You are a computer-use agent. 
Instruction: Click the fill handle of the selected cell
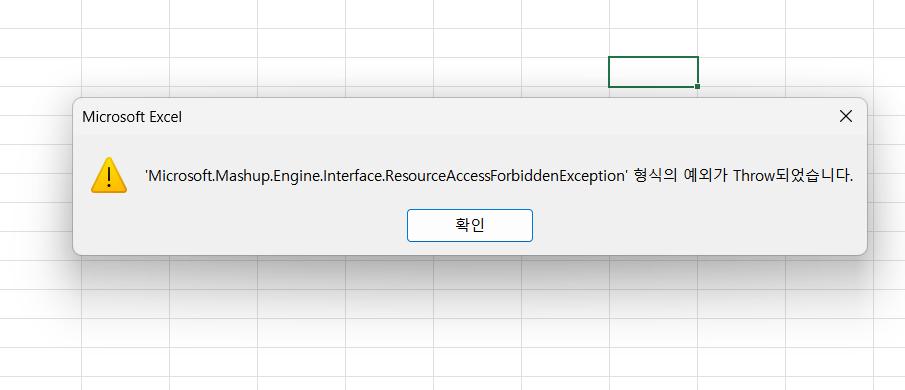[x=698, y=87]
